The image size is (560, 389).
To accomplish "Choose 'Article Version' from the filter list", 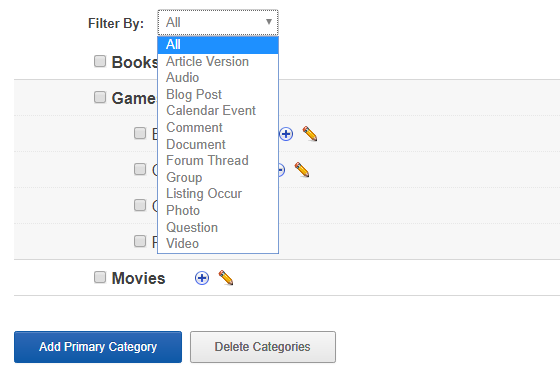I will [218, 61].
